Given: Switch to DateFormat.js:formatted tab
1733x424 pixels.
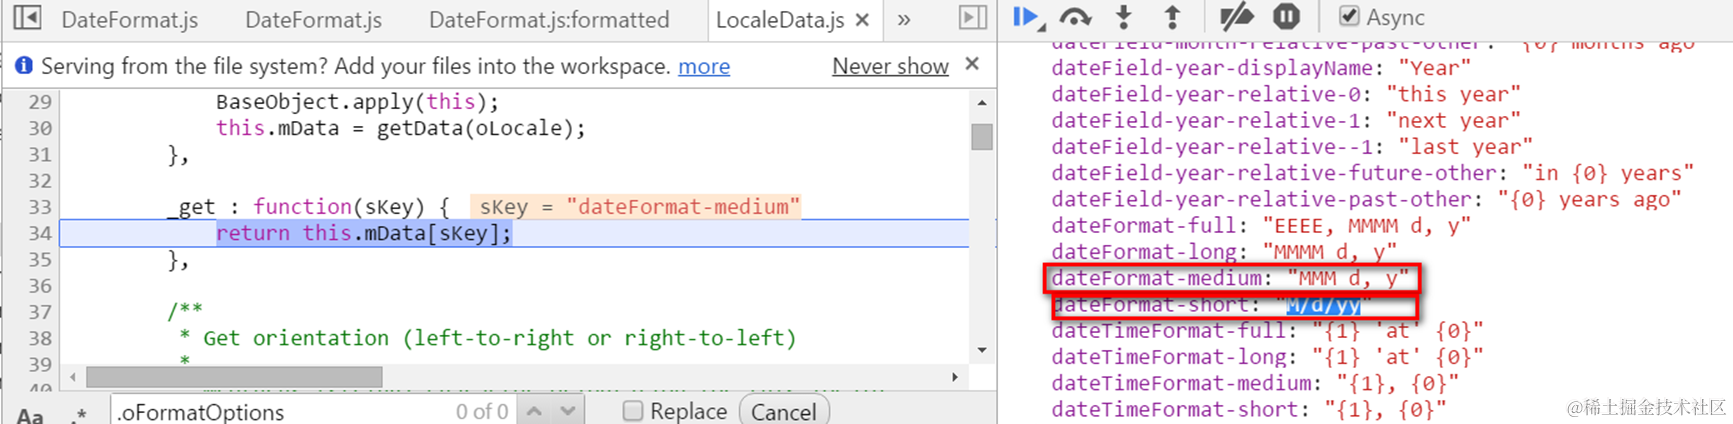Looking at the screenshot, I should [x=549, y=20].
